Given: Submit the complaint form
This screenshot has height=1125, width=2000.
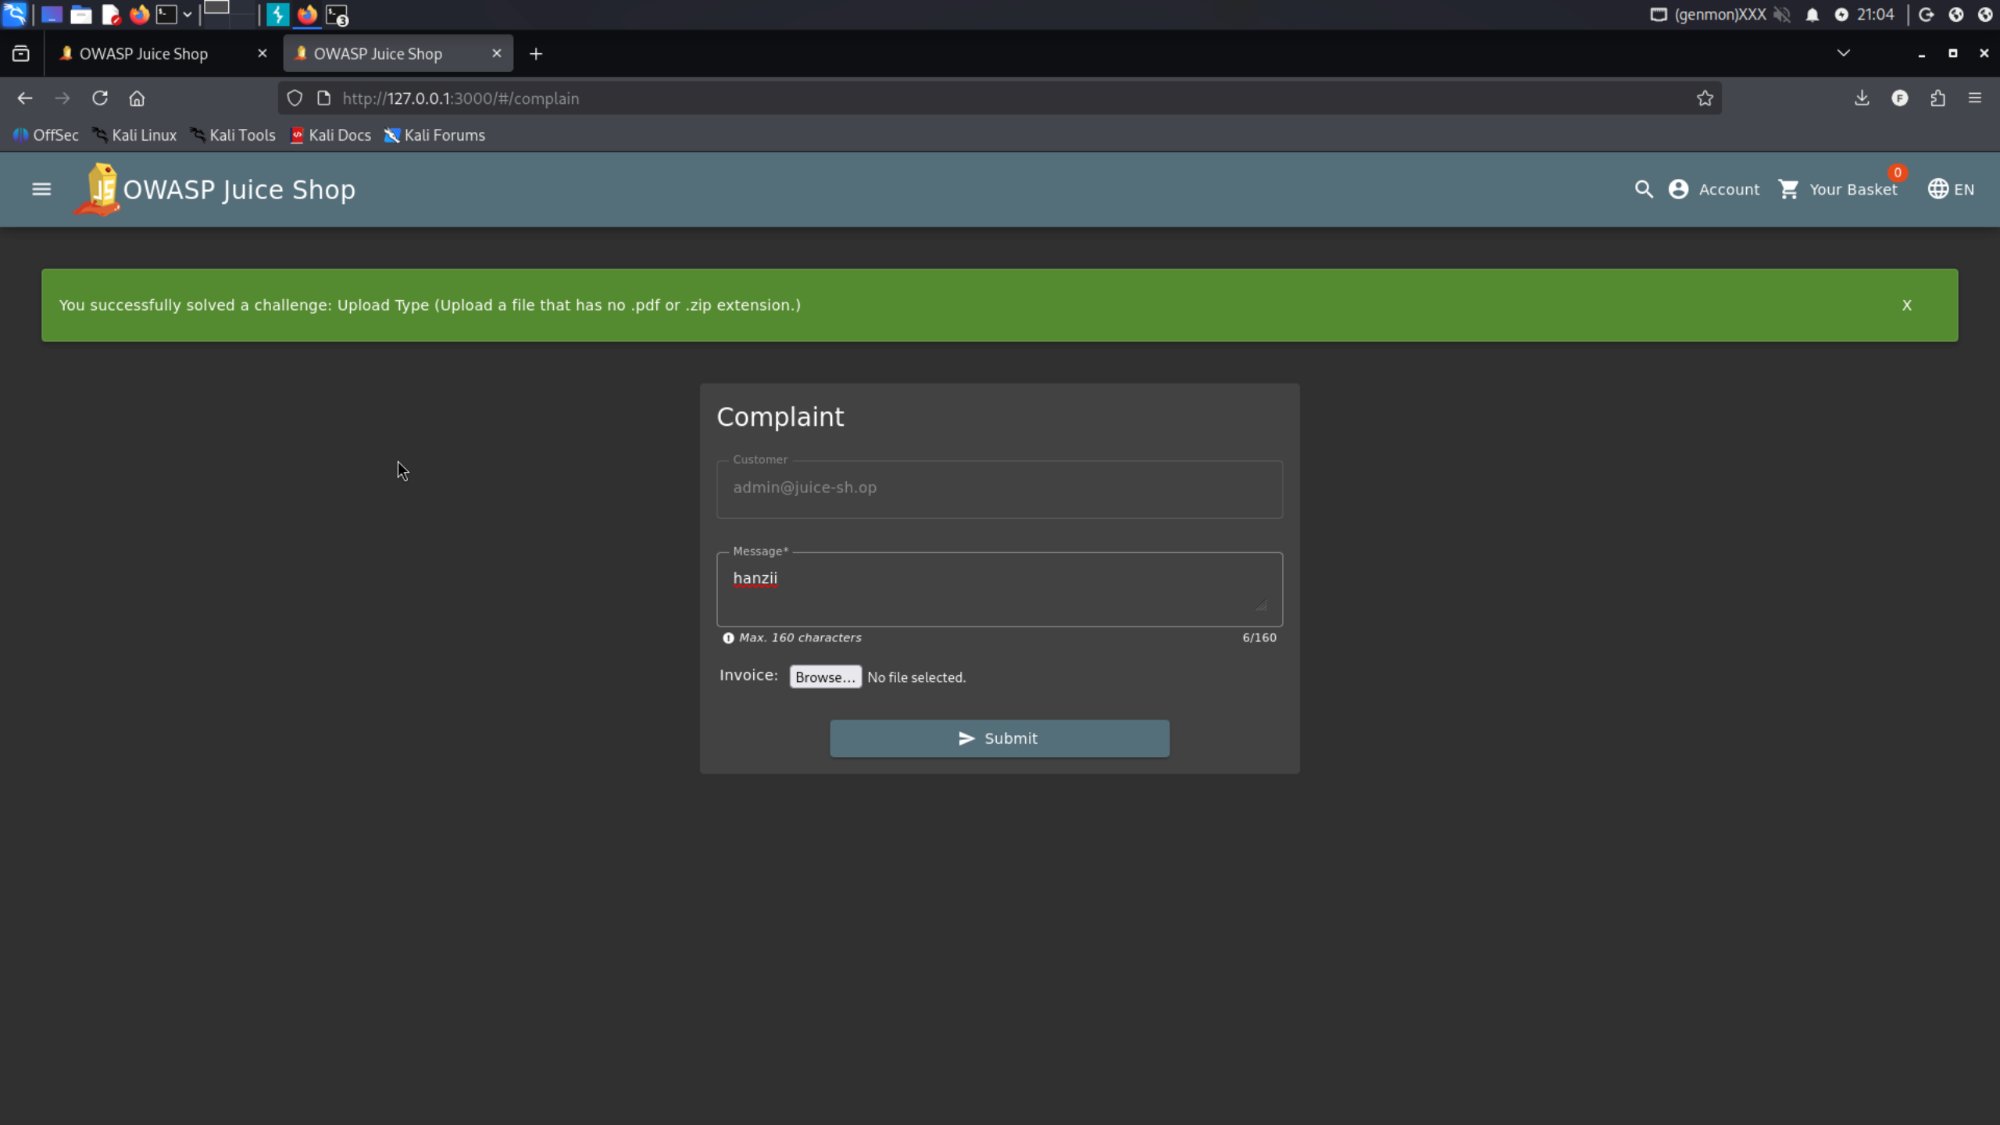Looking at the screenshot, I should coord(999,738).
